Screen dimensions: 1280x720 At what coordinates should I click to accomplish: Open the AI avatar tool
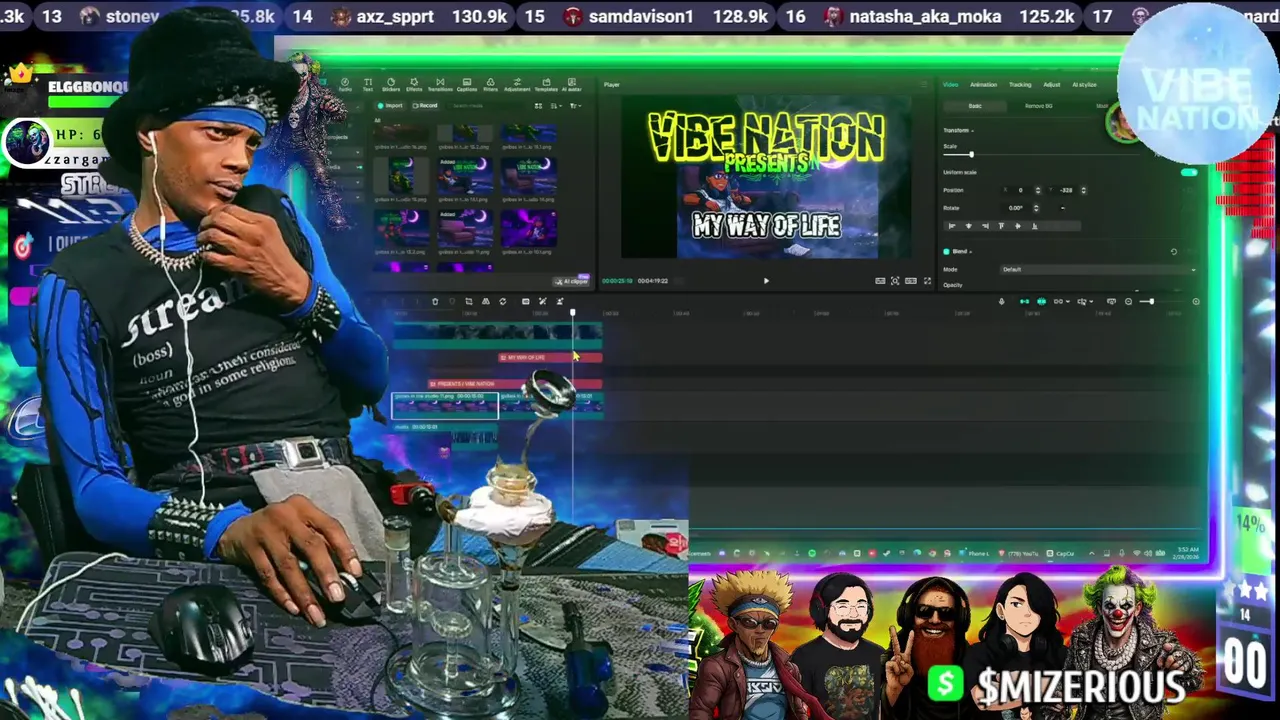click(572, 84)
